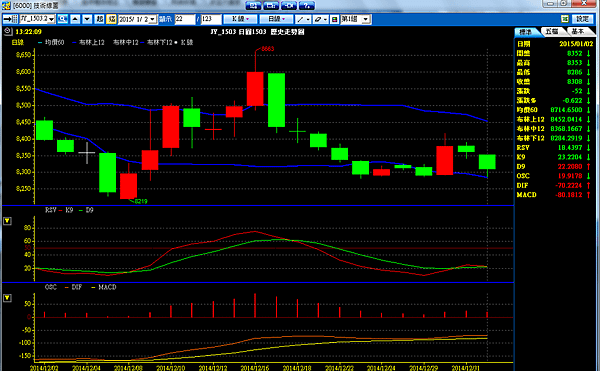Open the K線 chart type dropdown

(x=240, y=19)
